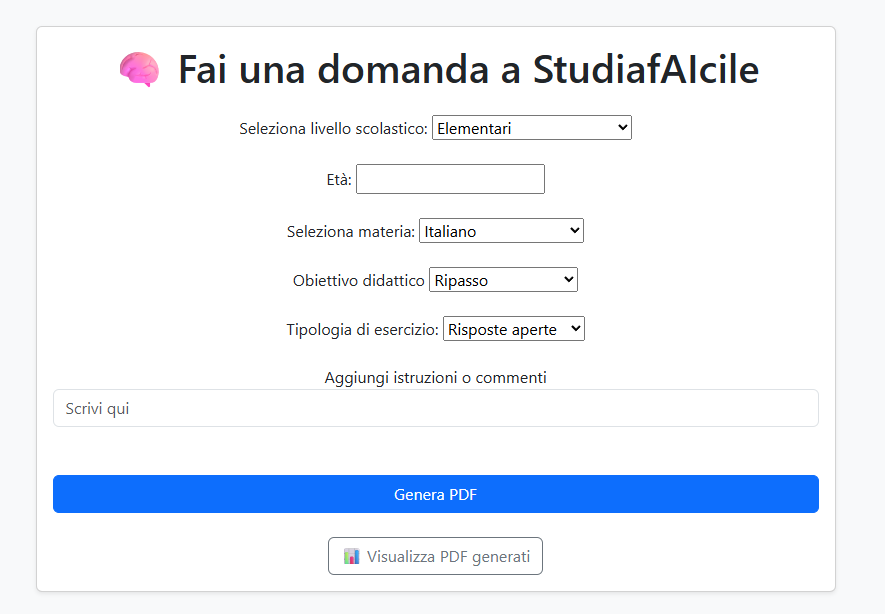Click the arrow on the Elementari select box

[623, 128]
